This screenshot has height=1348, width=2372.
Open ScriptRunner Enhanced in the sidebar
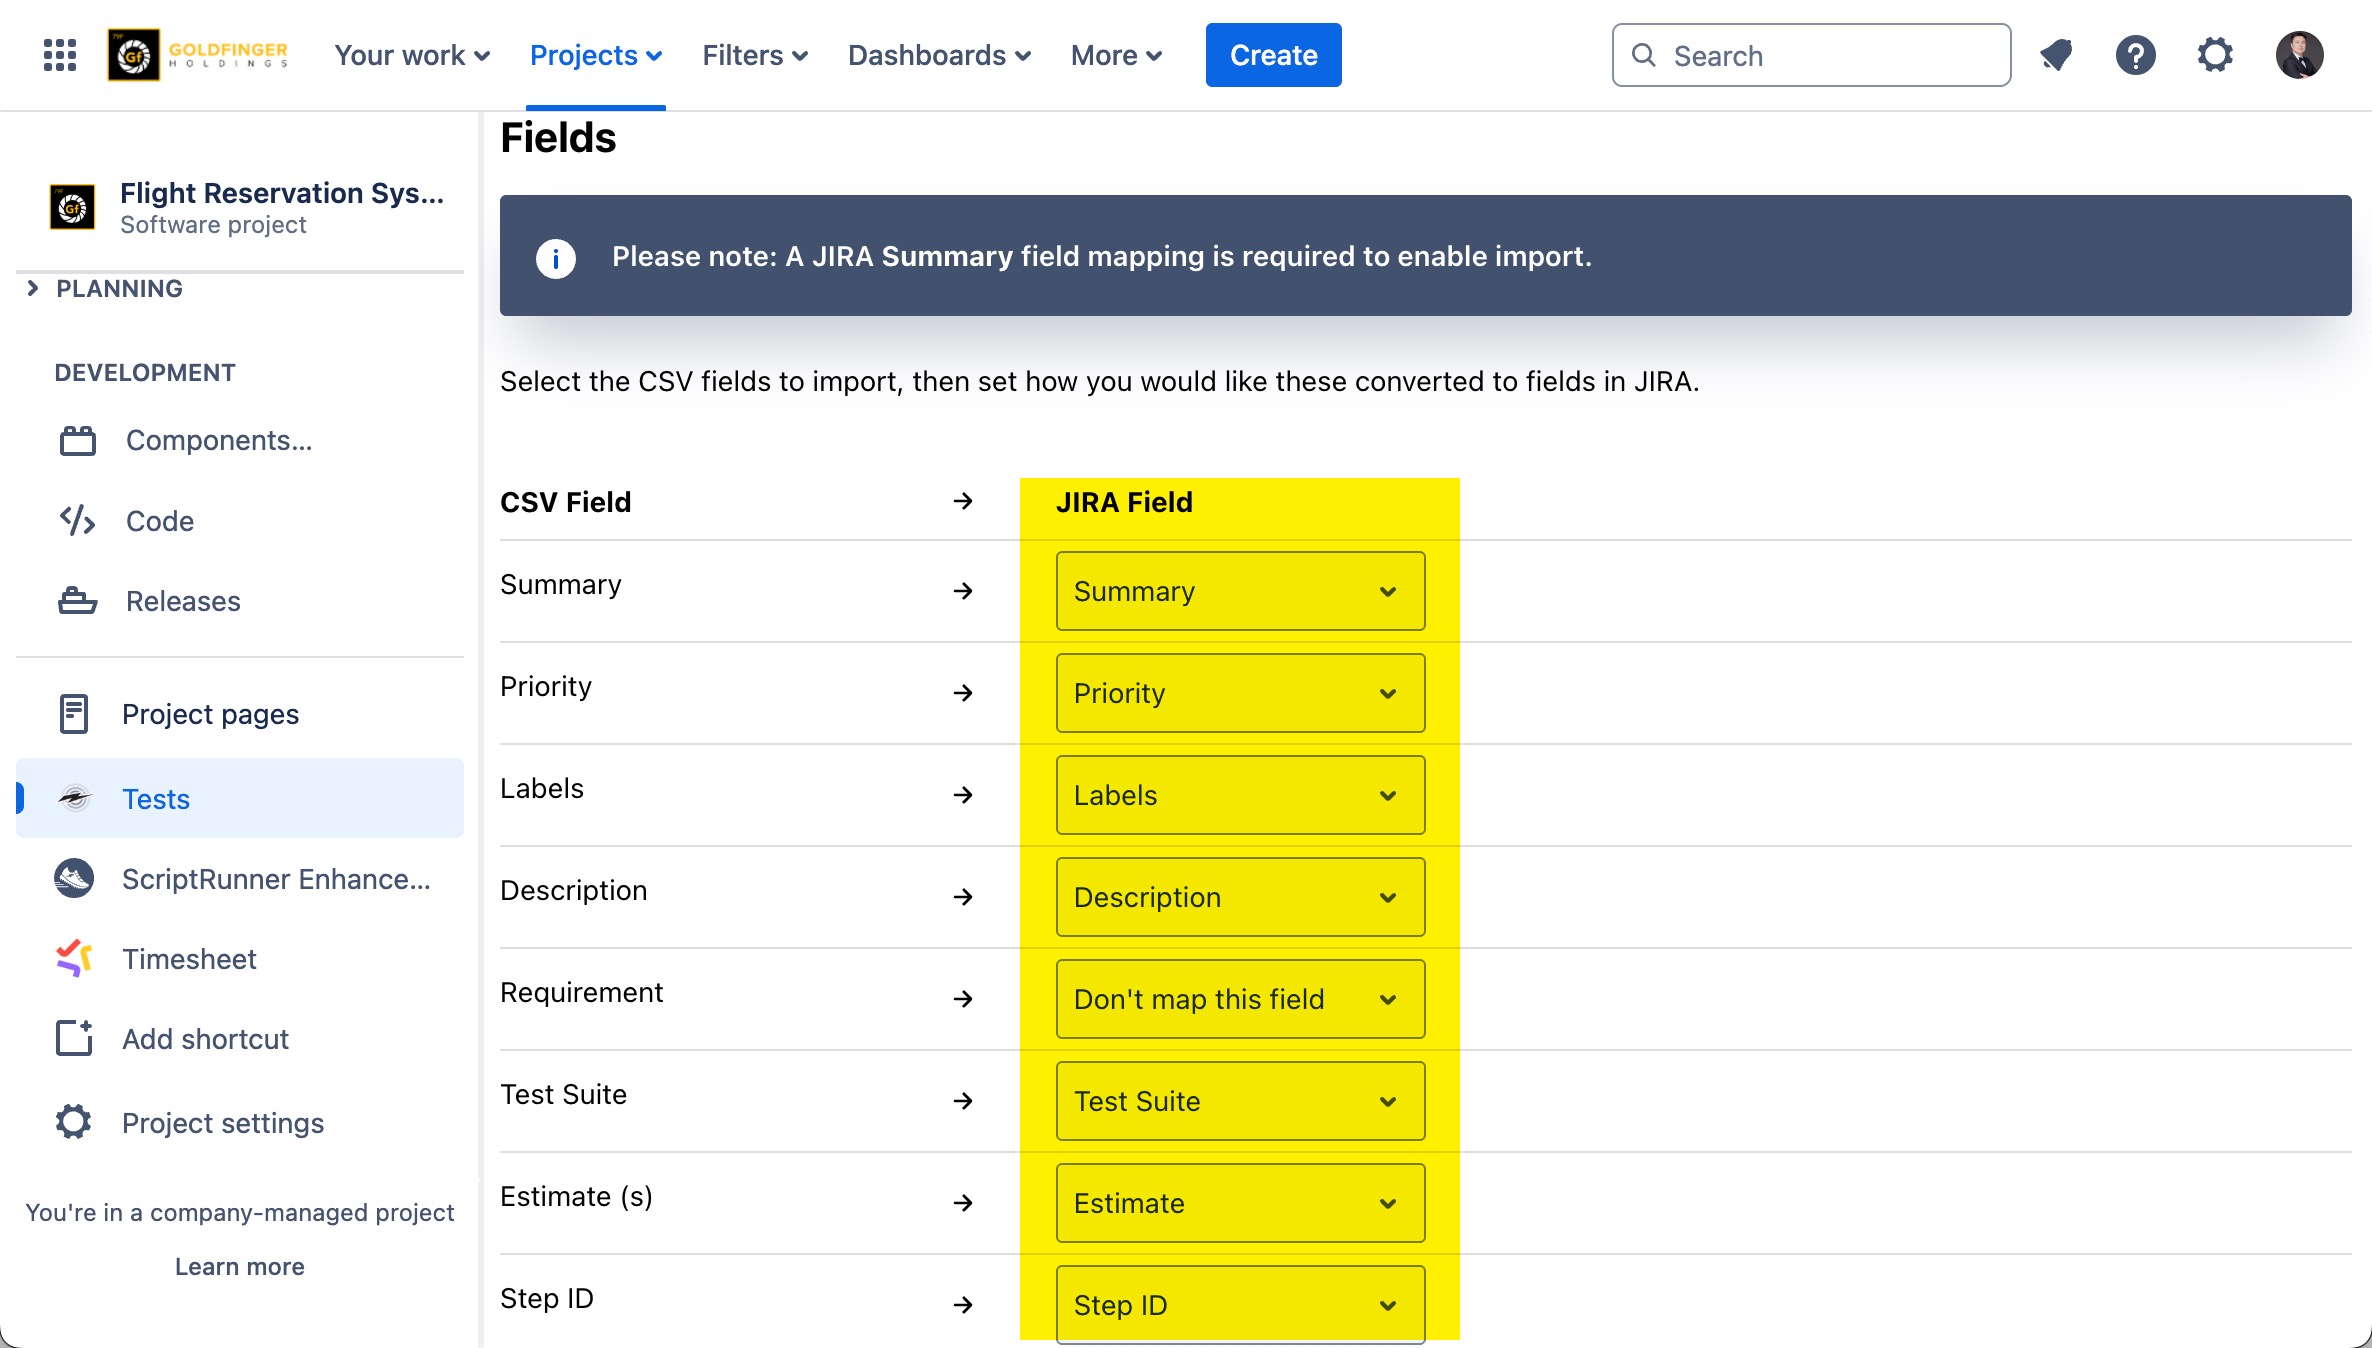[275, 879]
